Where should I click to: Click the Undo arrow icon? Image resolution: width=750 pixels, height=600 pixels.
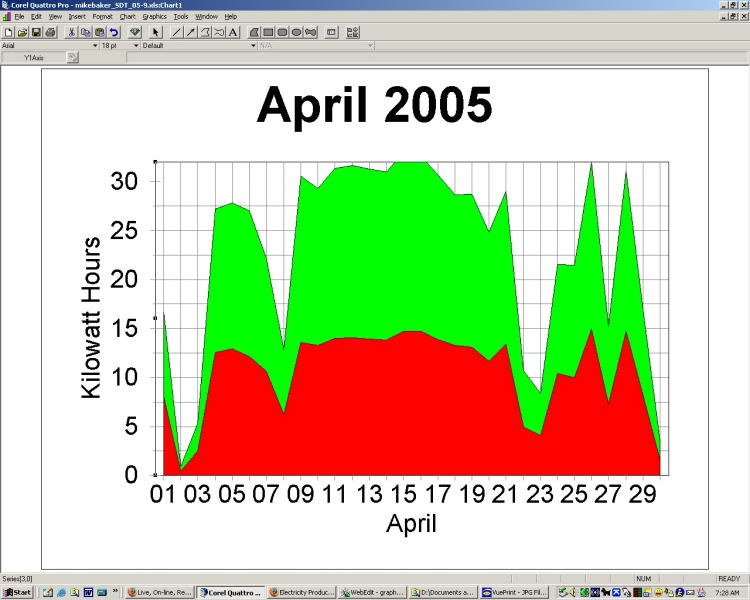[114, 32]
